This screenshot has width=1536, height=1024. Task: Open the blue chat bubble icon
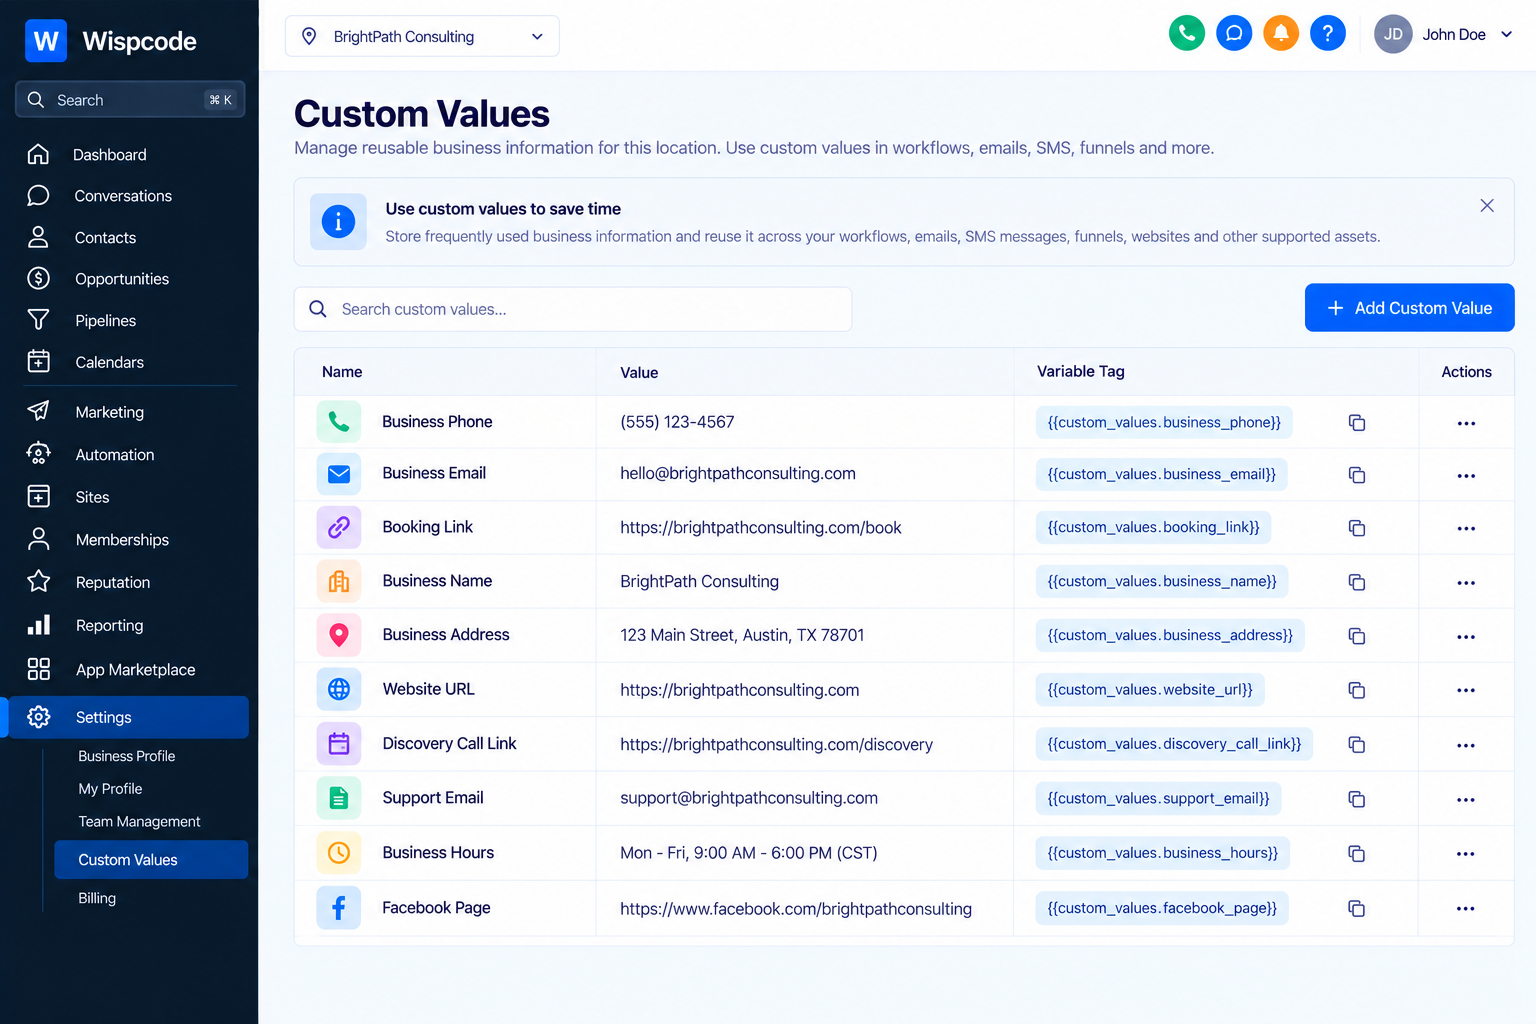point(1234,33)
